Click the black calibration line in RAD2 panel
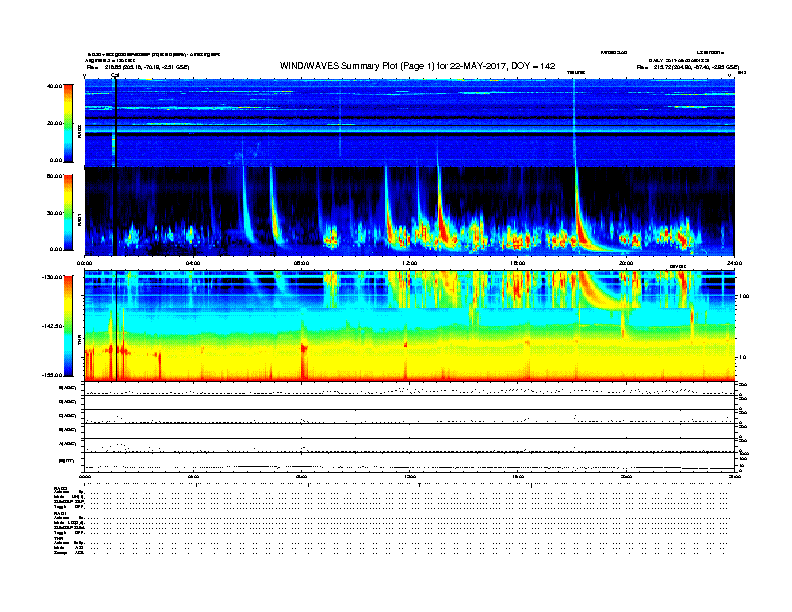 click(116, 123)
